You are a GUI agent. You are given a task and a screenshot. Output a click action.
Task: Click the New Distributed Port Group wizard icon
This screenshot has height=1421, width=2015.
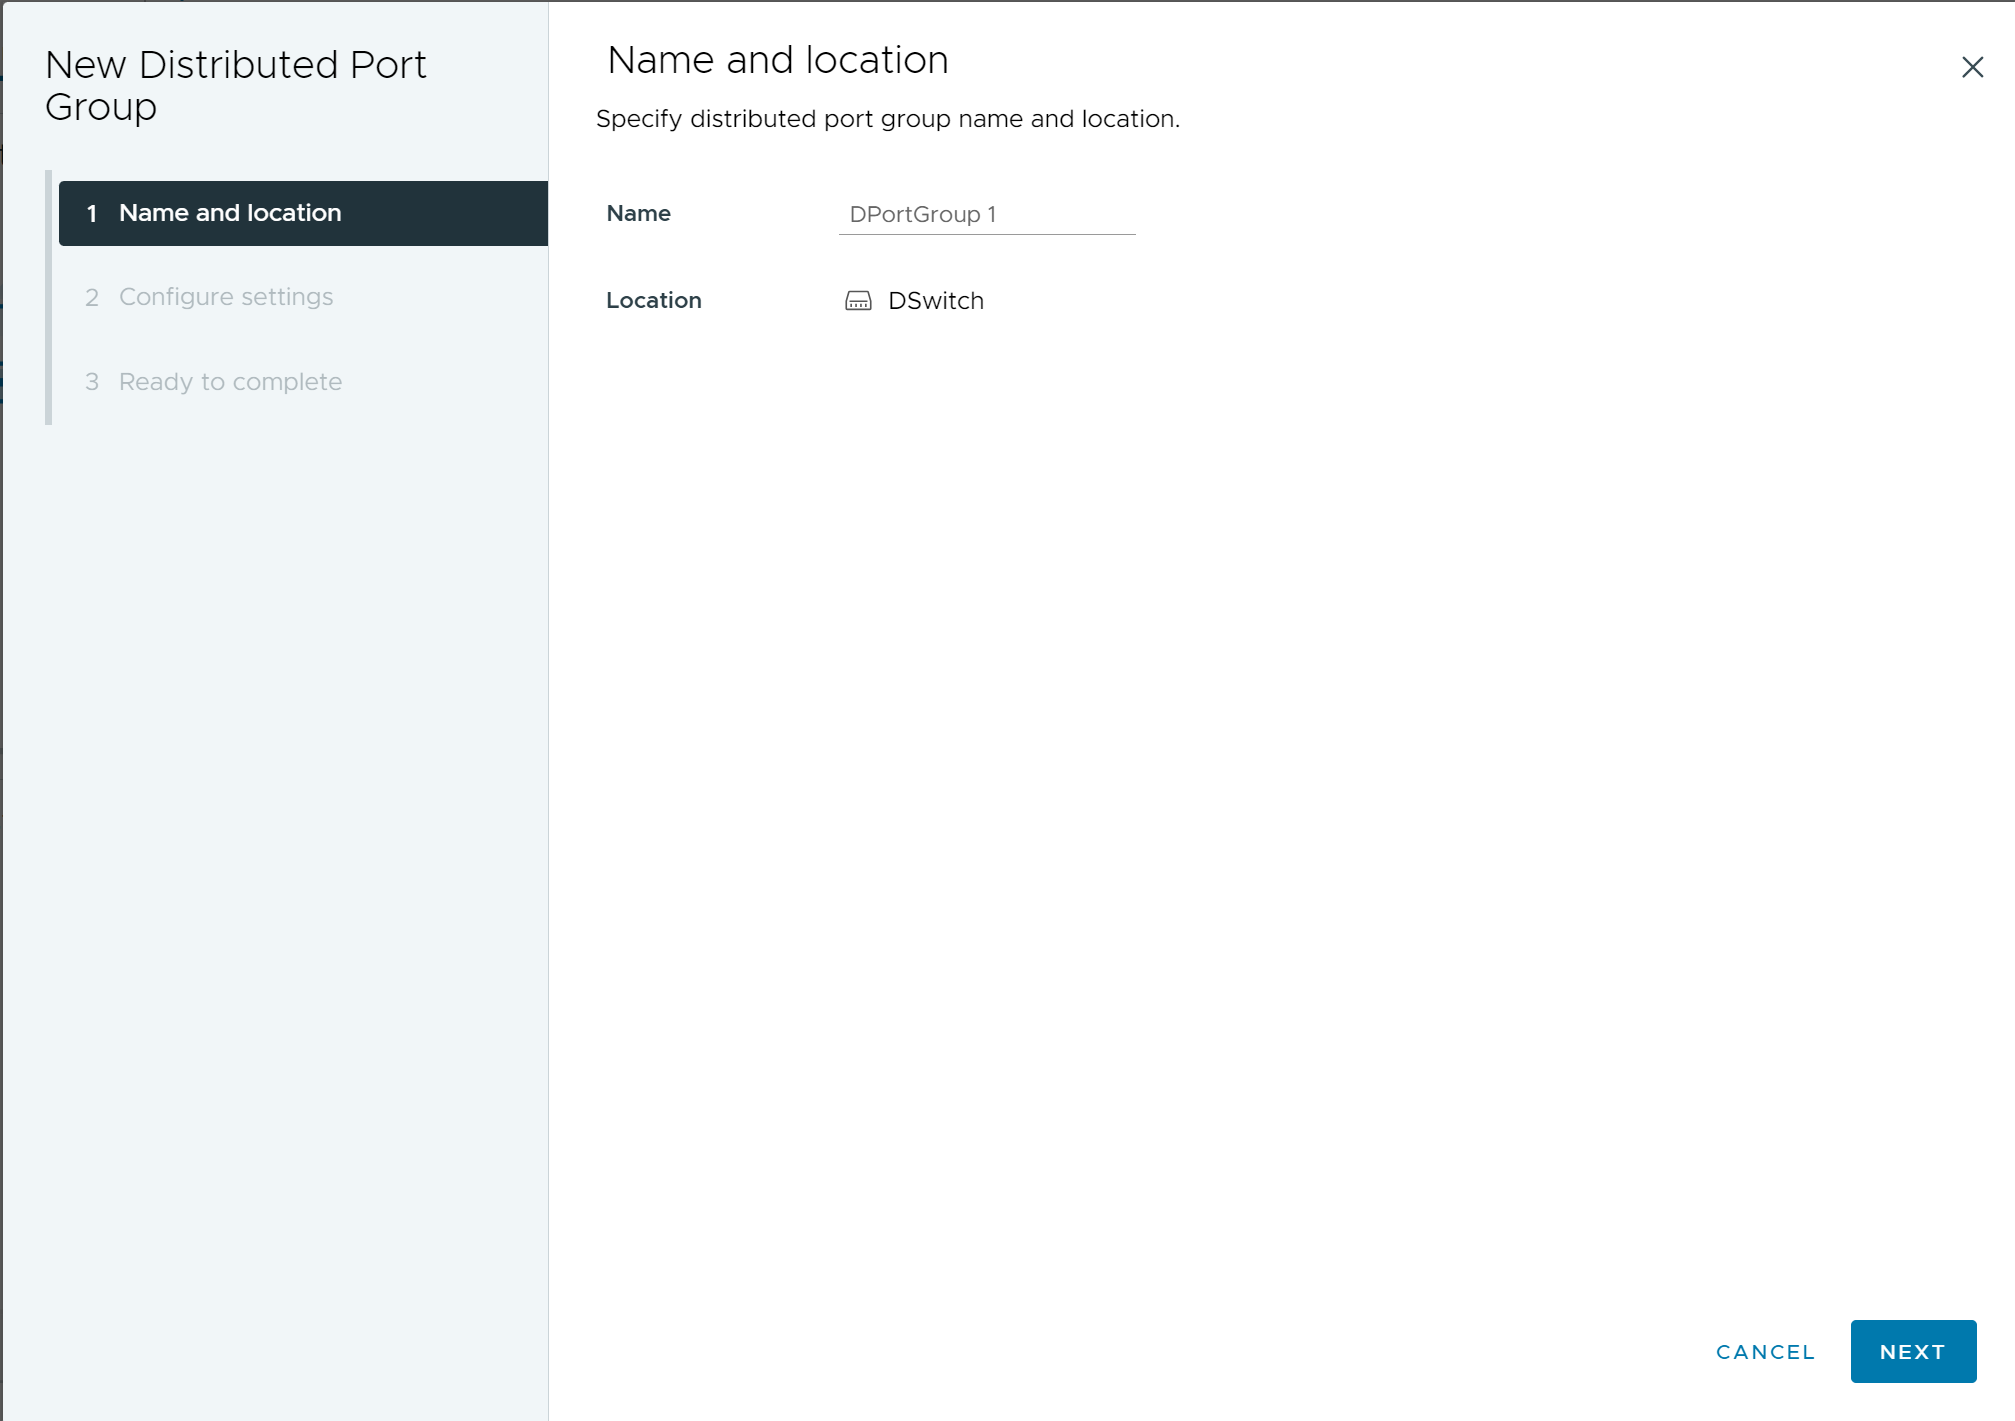point(855,300)
